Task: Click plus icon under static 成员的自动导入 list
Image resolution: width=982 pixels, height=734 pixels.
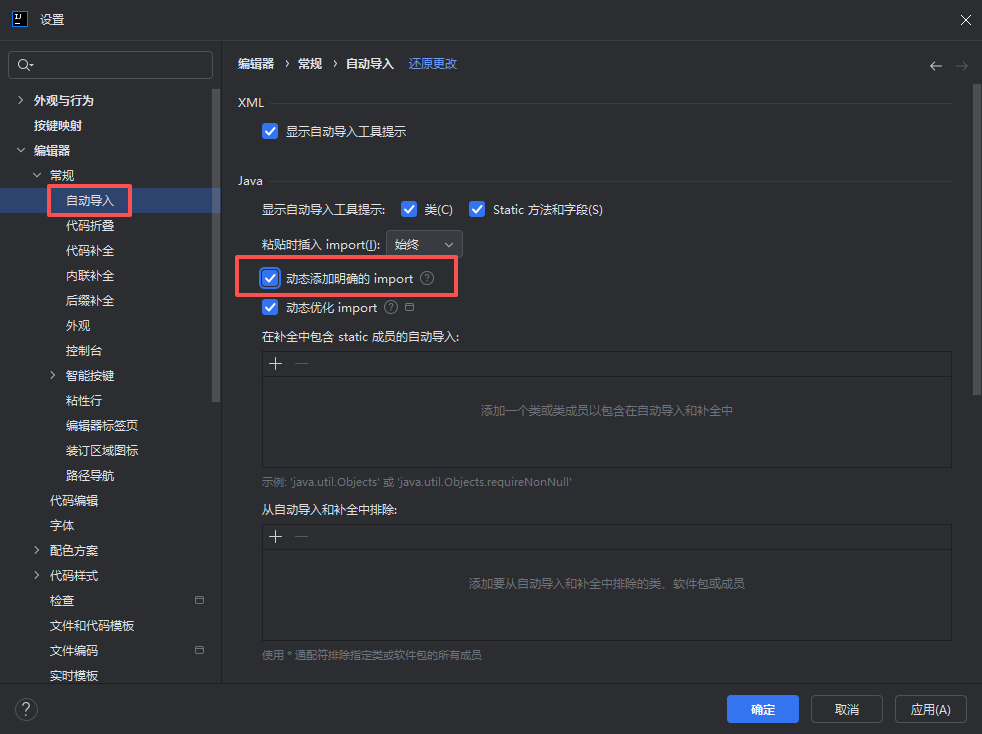Action: tap(276, 364)
